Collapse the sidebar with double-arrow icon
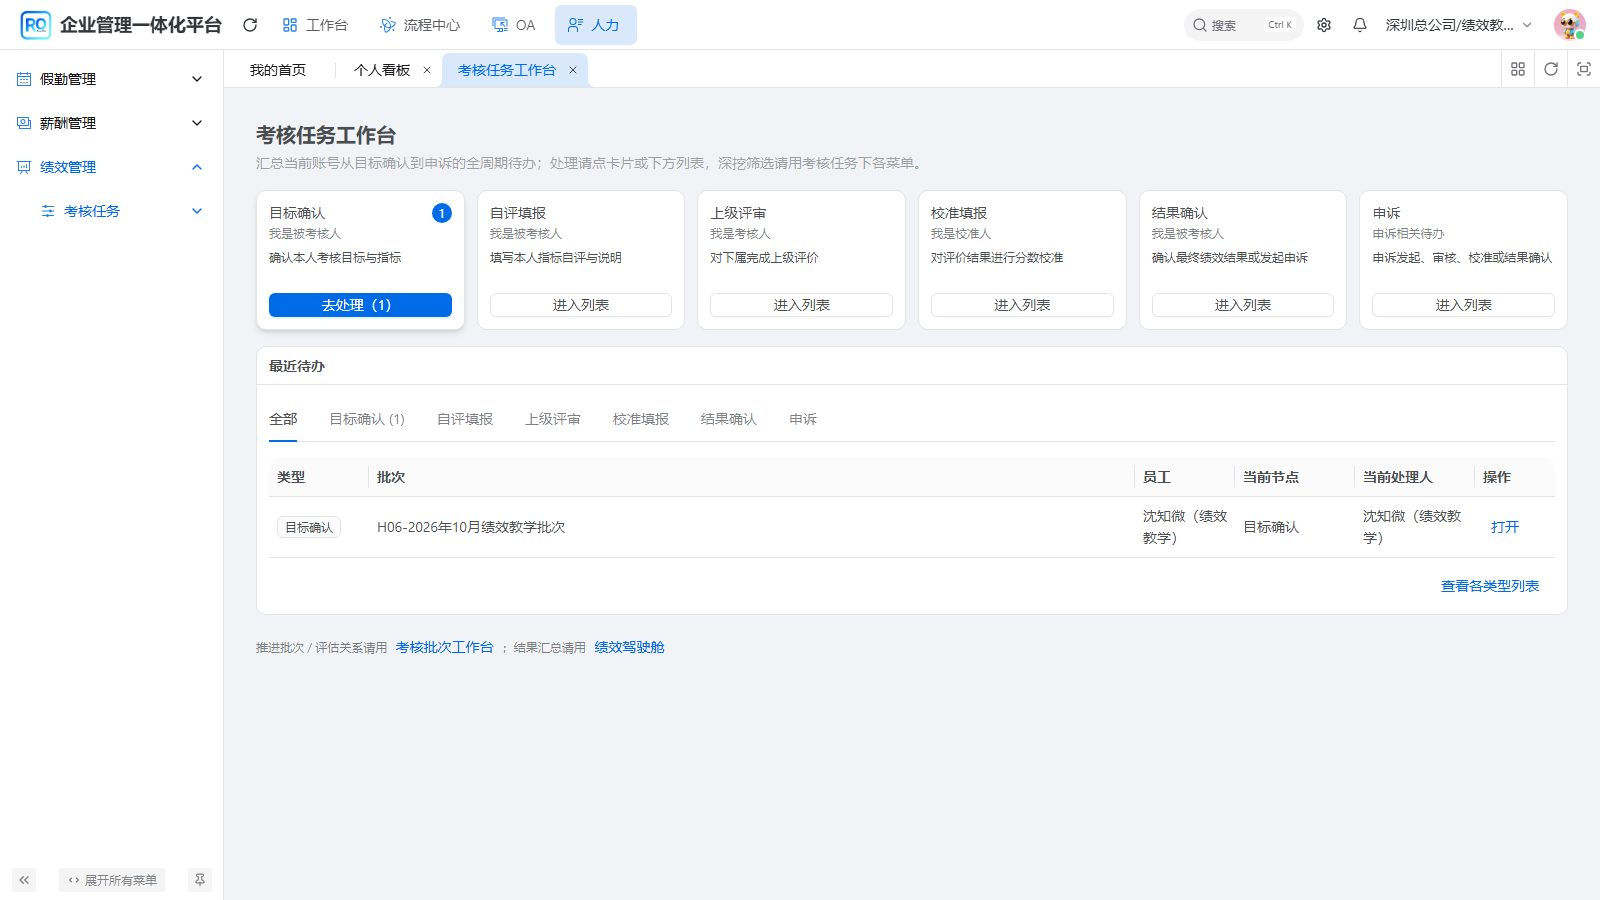The width and height of the screenshot is (1600, 900). pos(24,880)
